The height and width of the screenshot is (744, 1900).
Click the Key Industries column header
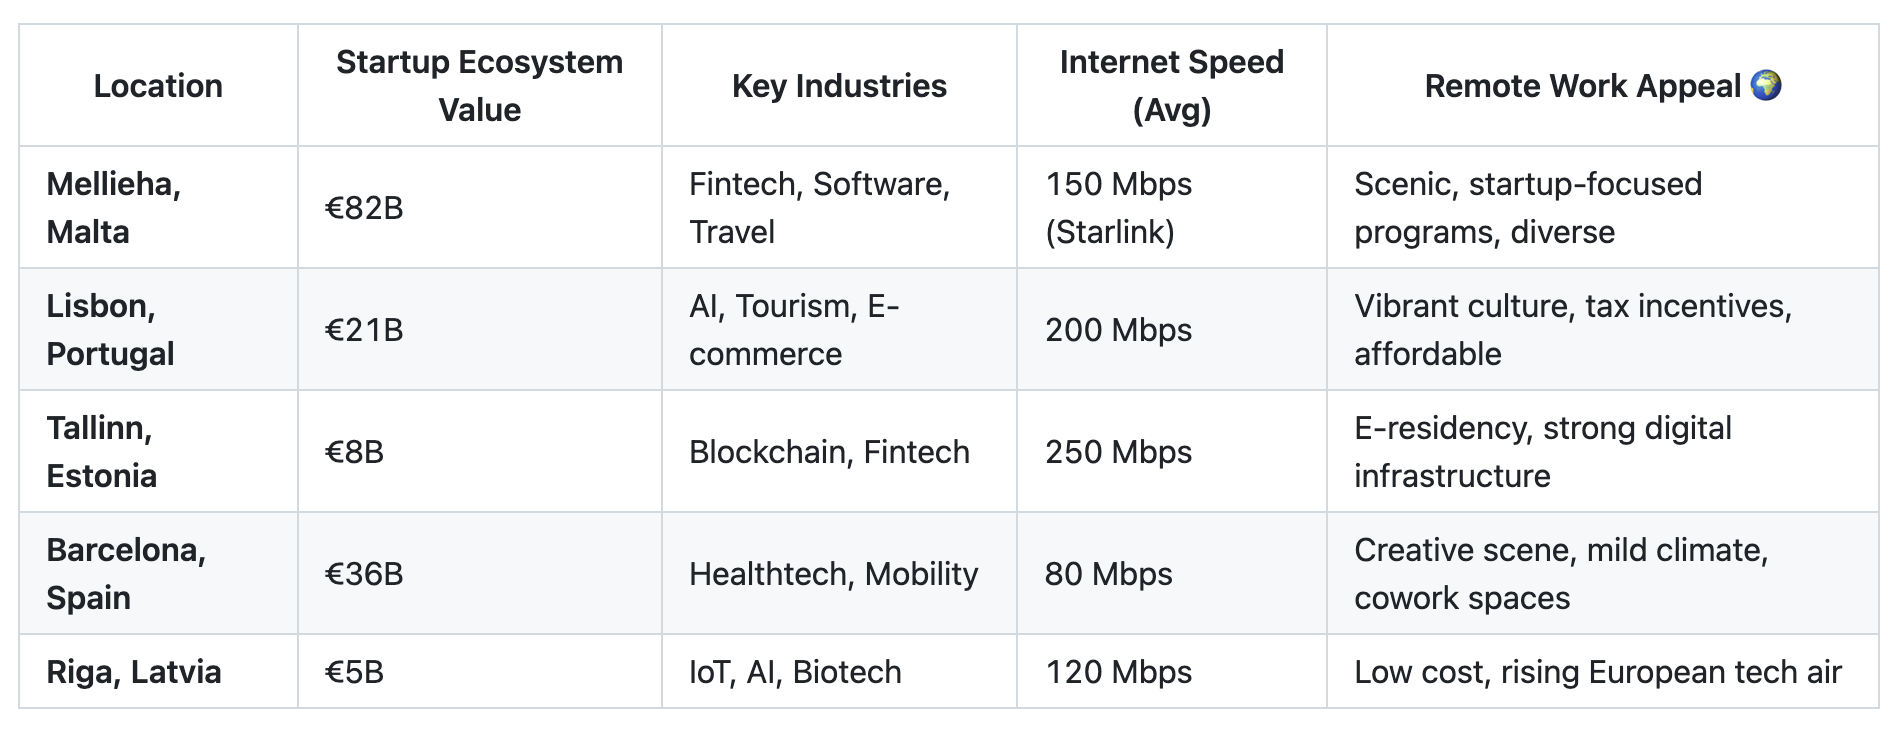tap(839, 86)
